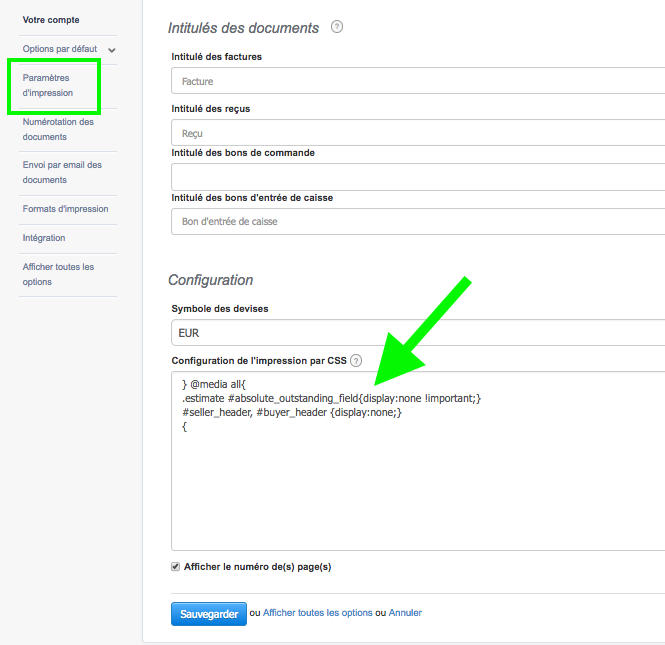The height and width of the screenshot is (645, 665).
Task: Open help icon next to Intitulés des documents
Action: (x=337, y=27)
